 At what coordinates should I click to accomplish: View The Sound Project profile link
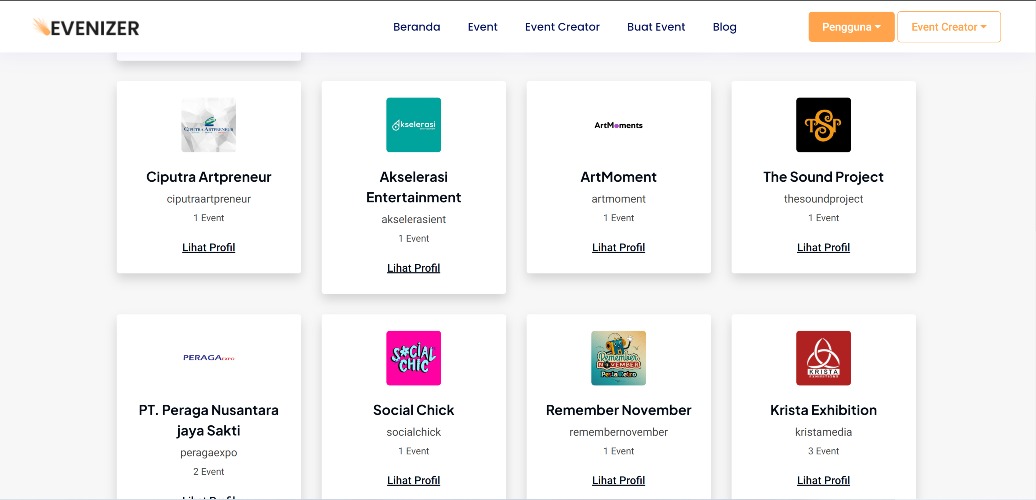tap(823, 248)
